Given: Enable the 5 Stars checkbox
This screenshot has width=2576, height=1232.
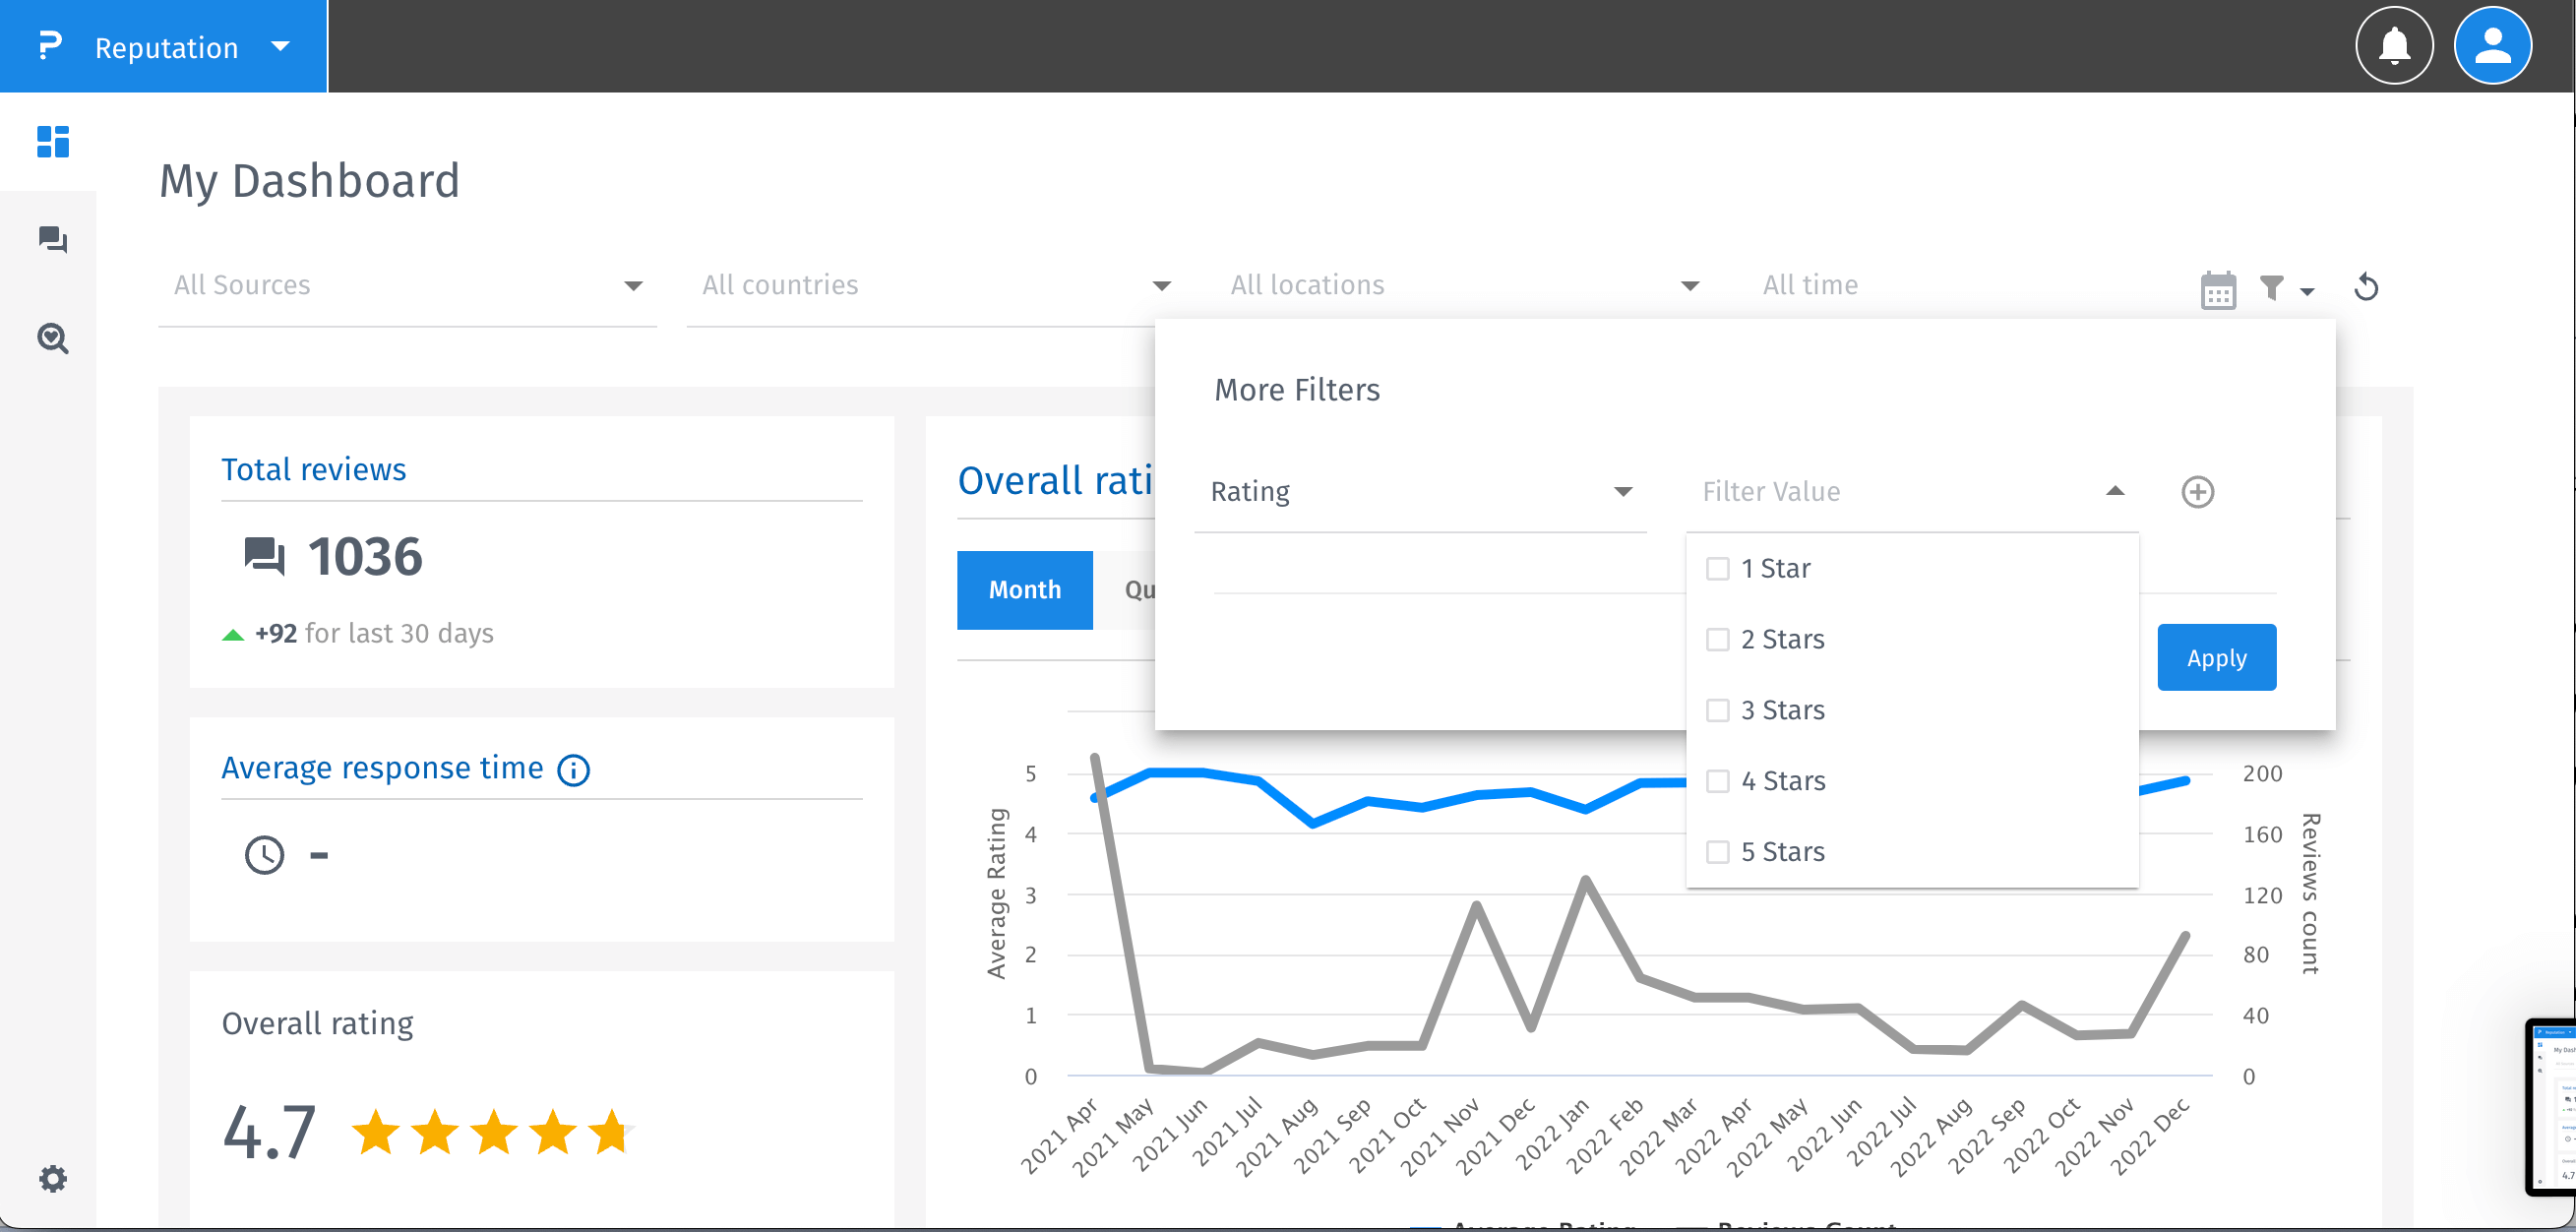Looking at the screenshot, I should (x=1717, y=852).
